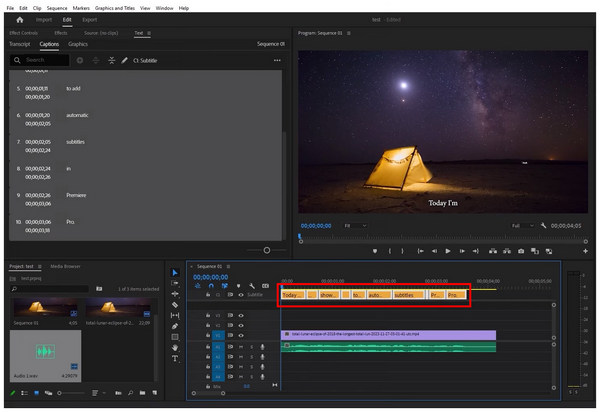
Task: Open the Program: Sequence 01 panel menu
Action: coord(349,33)
